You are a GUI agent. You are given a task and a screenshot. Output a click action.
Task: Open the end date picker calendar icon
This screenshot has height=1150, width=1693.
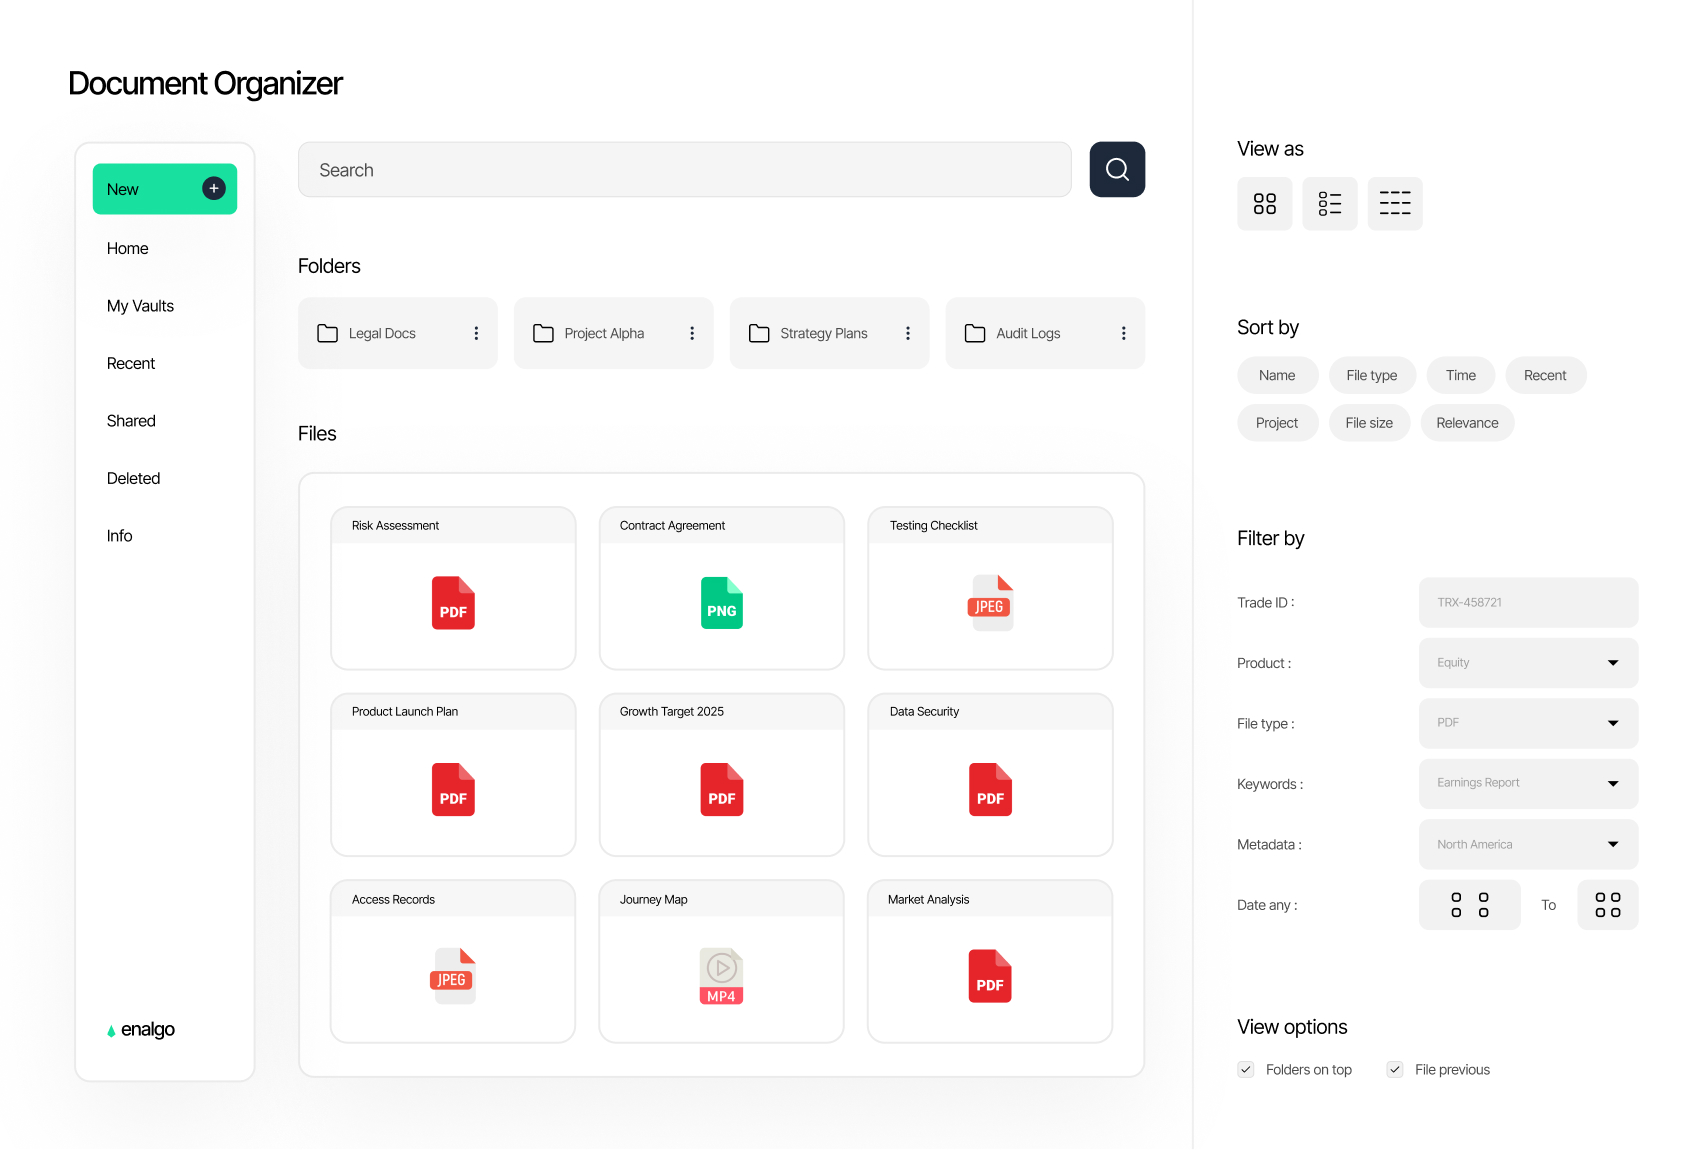click(1607, 904)
